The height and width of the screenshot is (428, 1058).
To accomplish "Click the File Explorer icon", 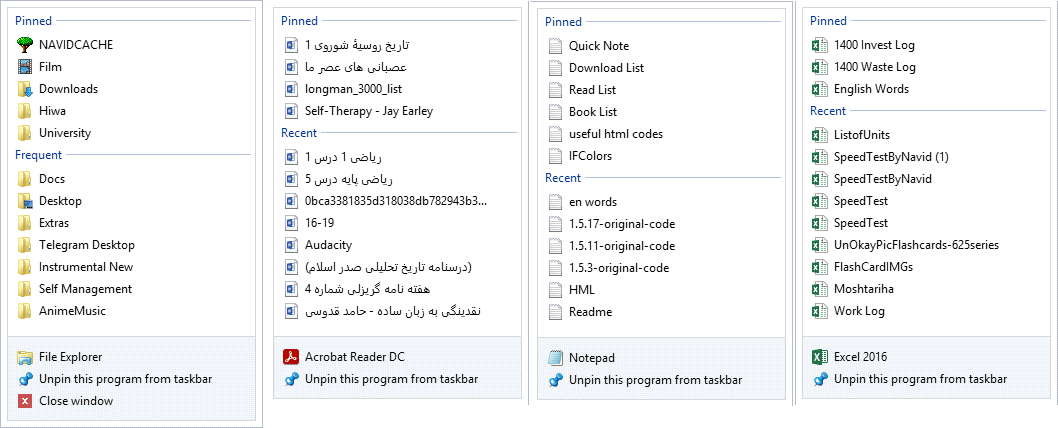I will tap(25, 357).
